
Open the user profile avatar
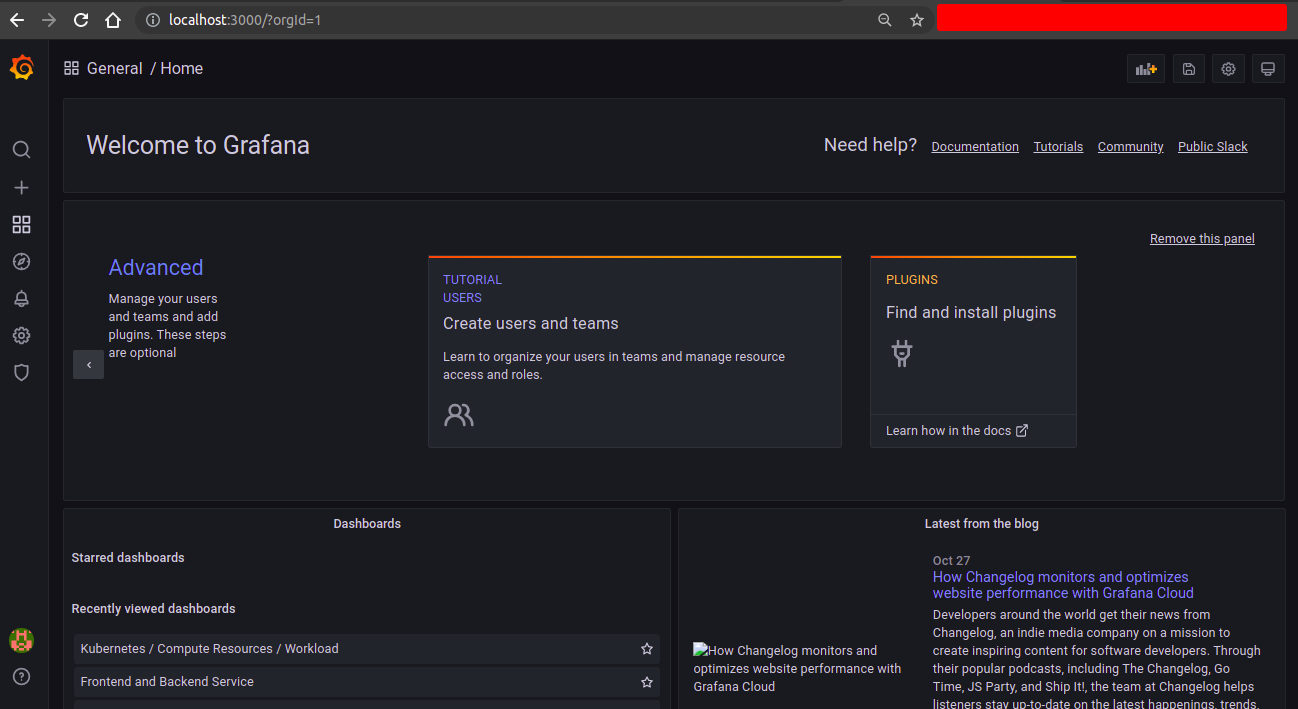pyautogui.click(x=21, y=640)
